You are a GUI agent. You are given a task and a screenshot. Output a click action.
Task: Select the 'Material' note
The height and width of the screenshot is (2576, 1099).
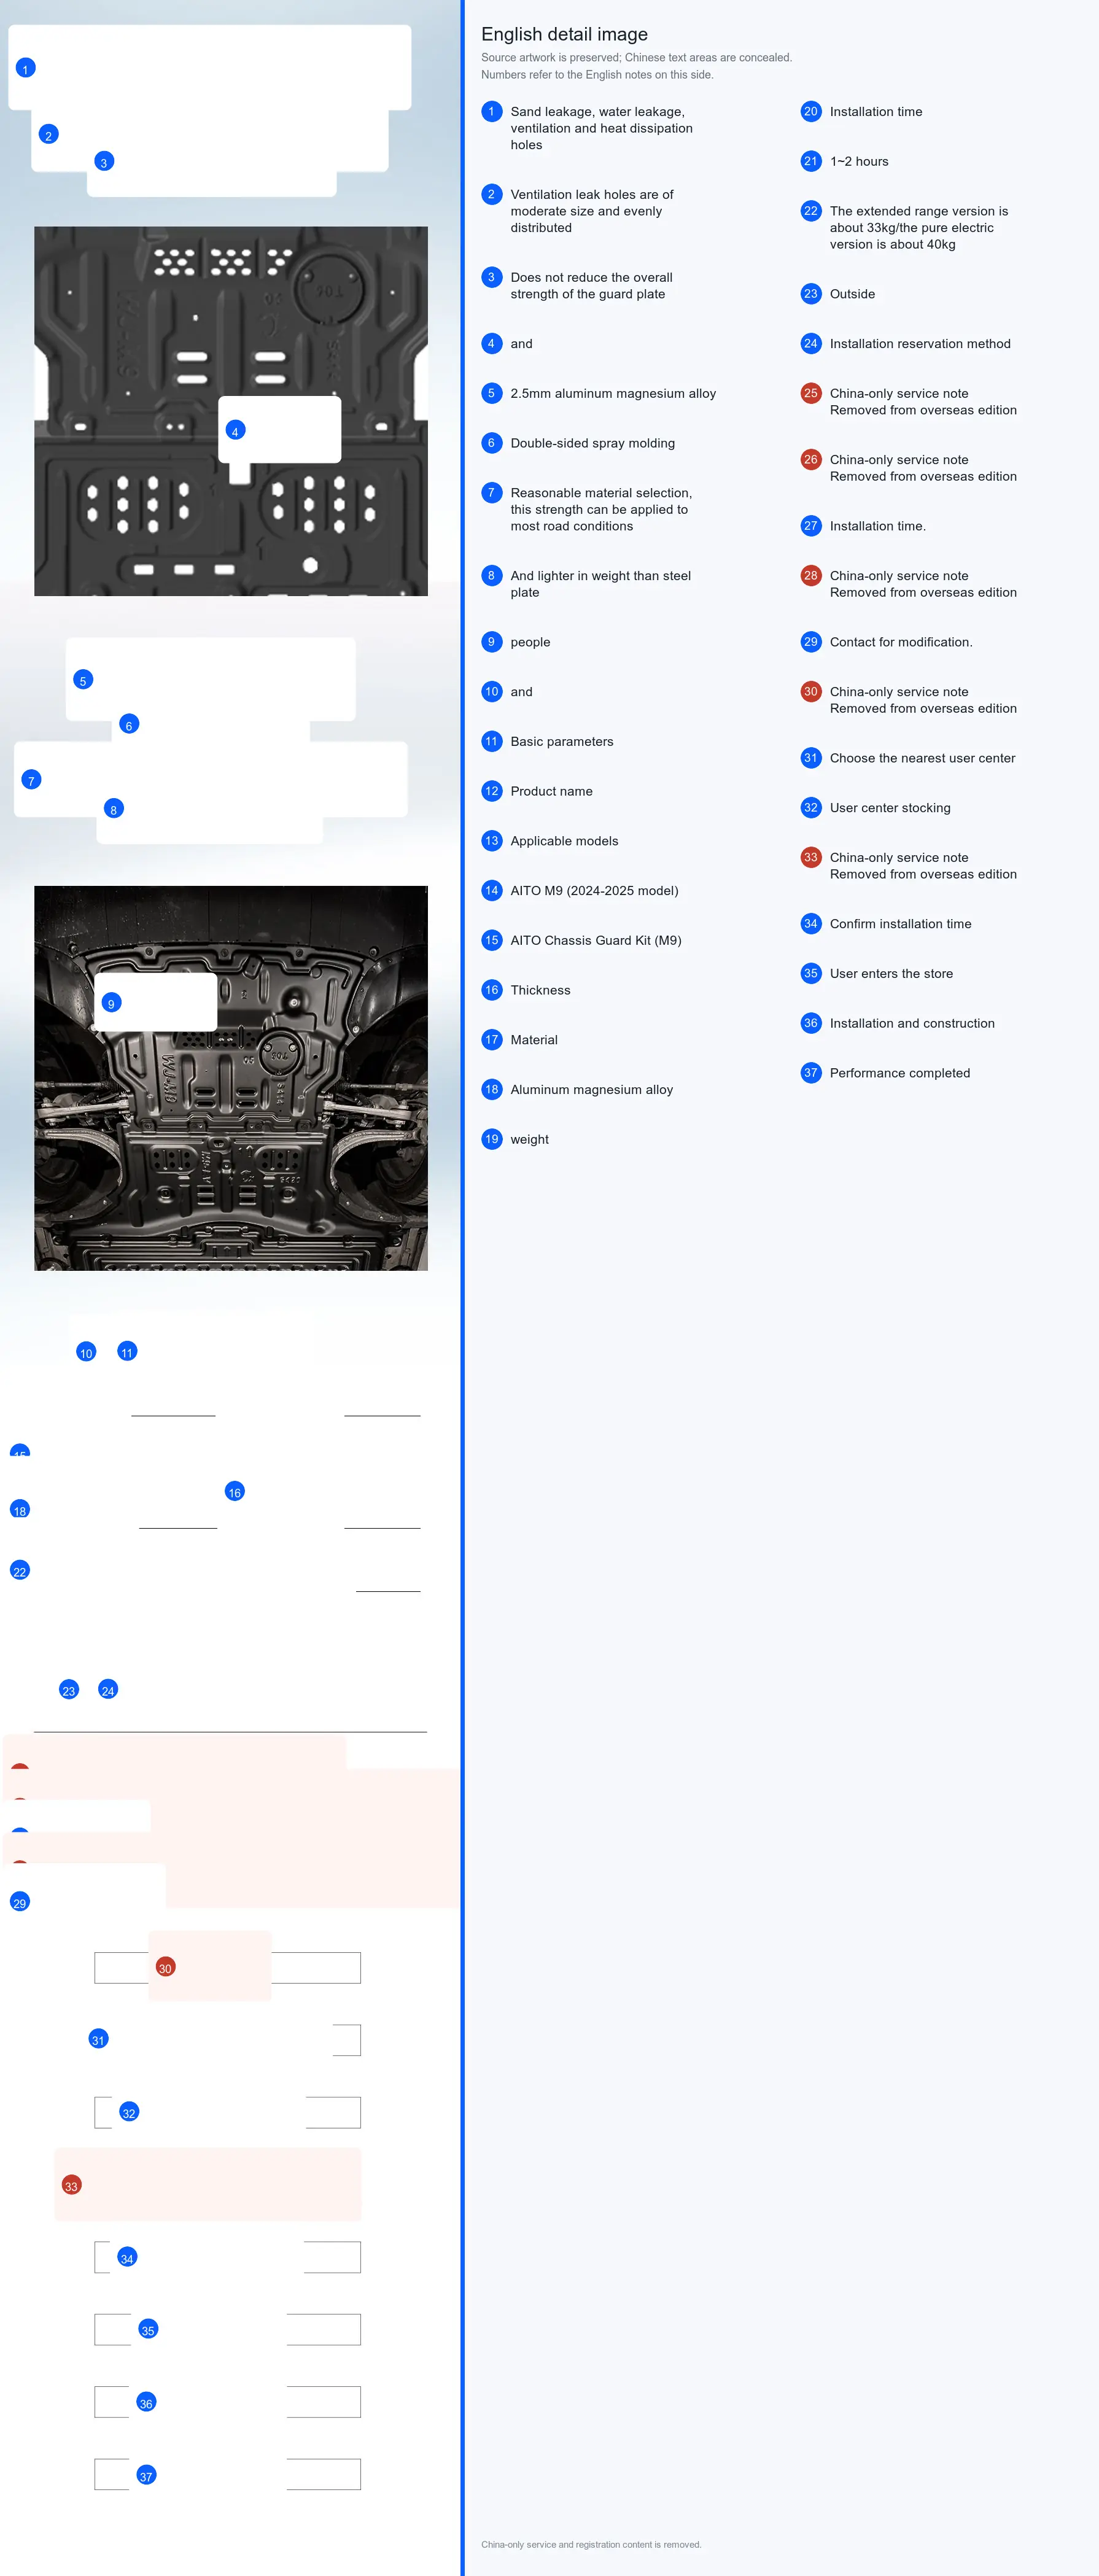(x=534, y=1040)
